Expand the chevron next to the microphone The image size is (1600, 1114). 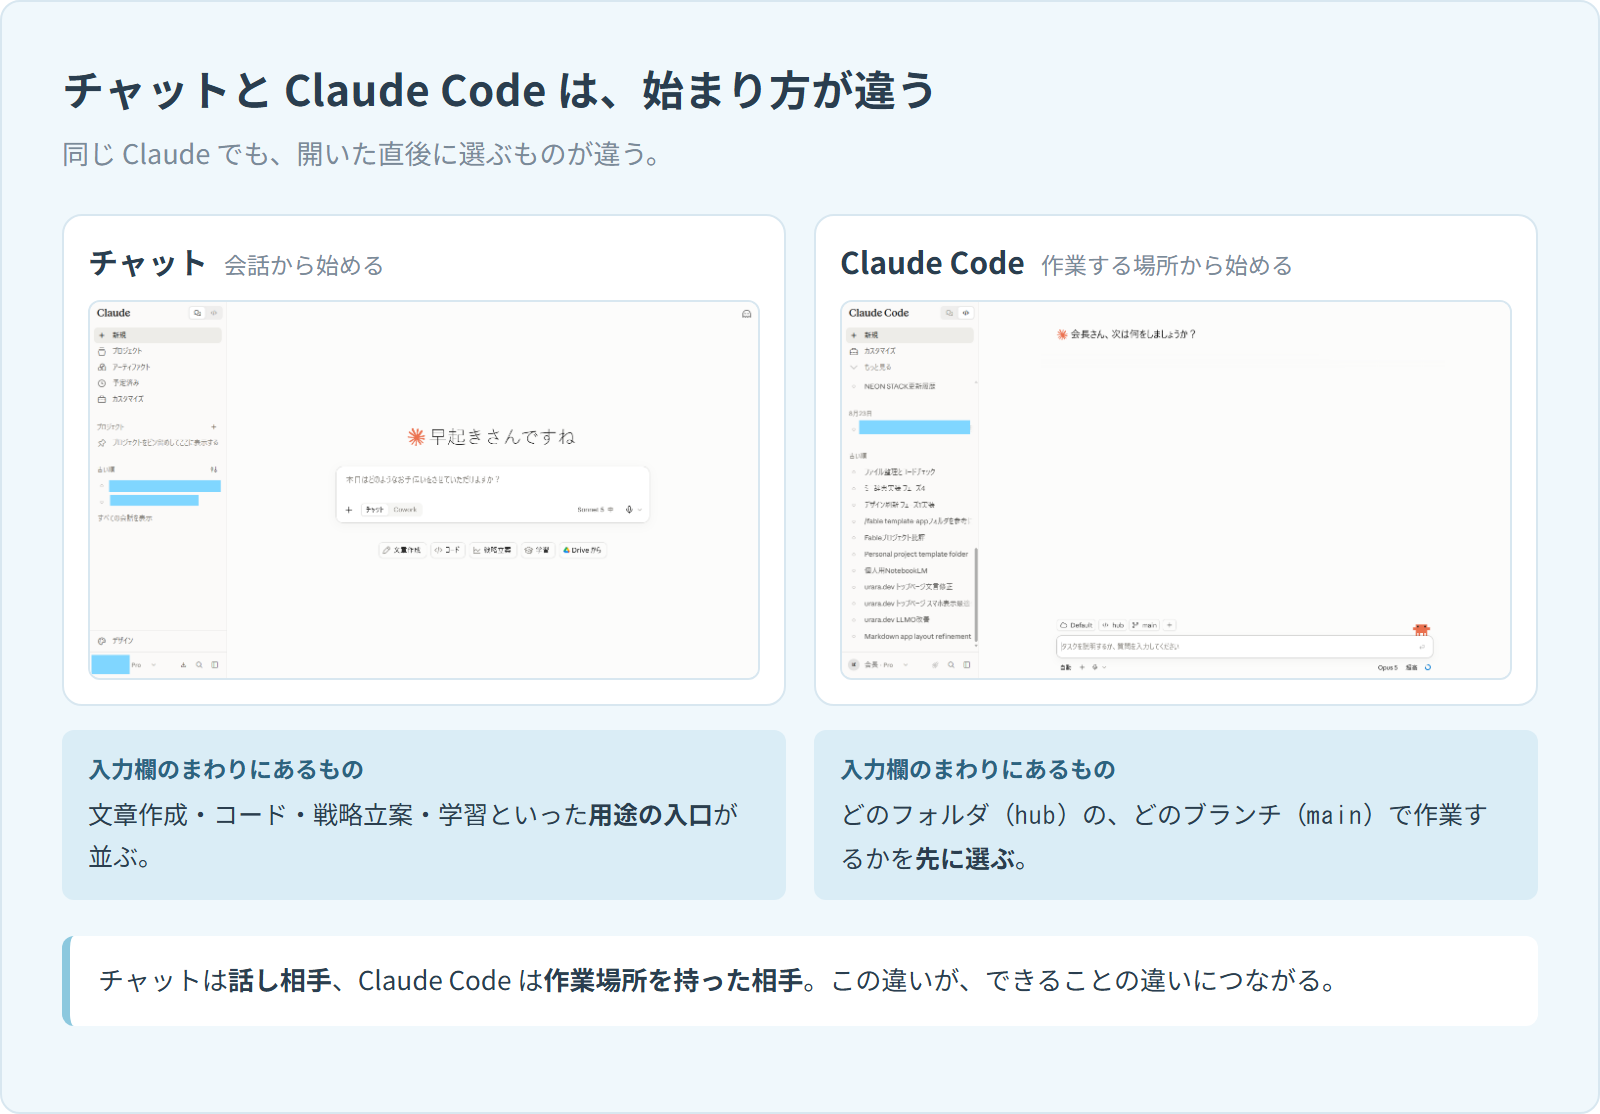pos(640,510)
